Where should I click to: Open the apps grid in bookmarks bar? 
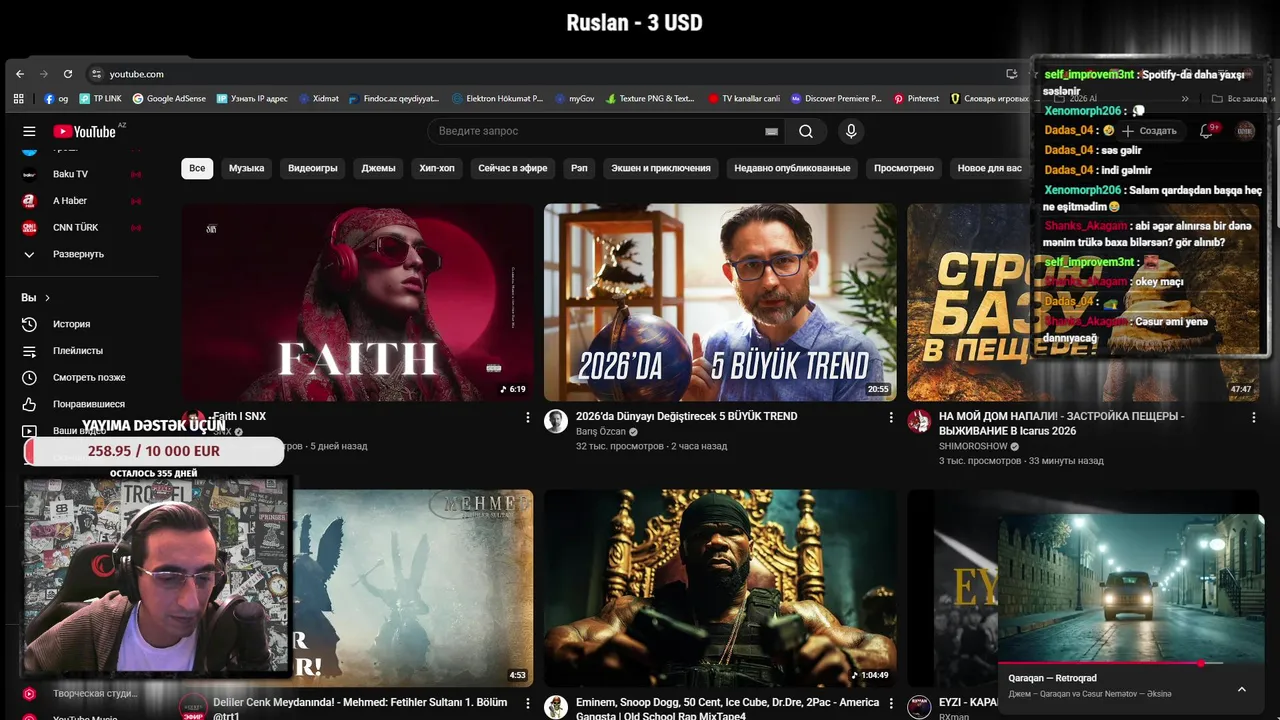[18, 99]
